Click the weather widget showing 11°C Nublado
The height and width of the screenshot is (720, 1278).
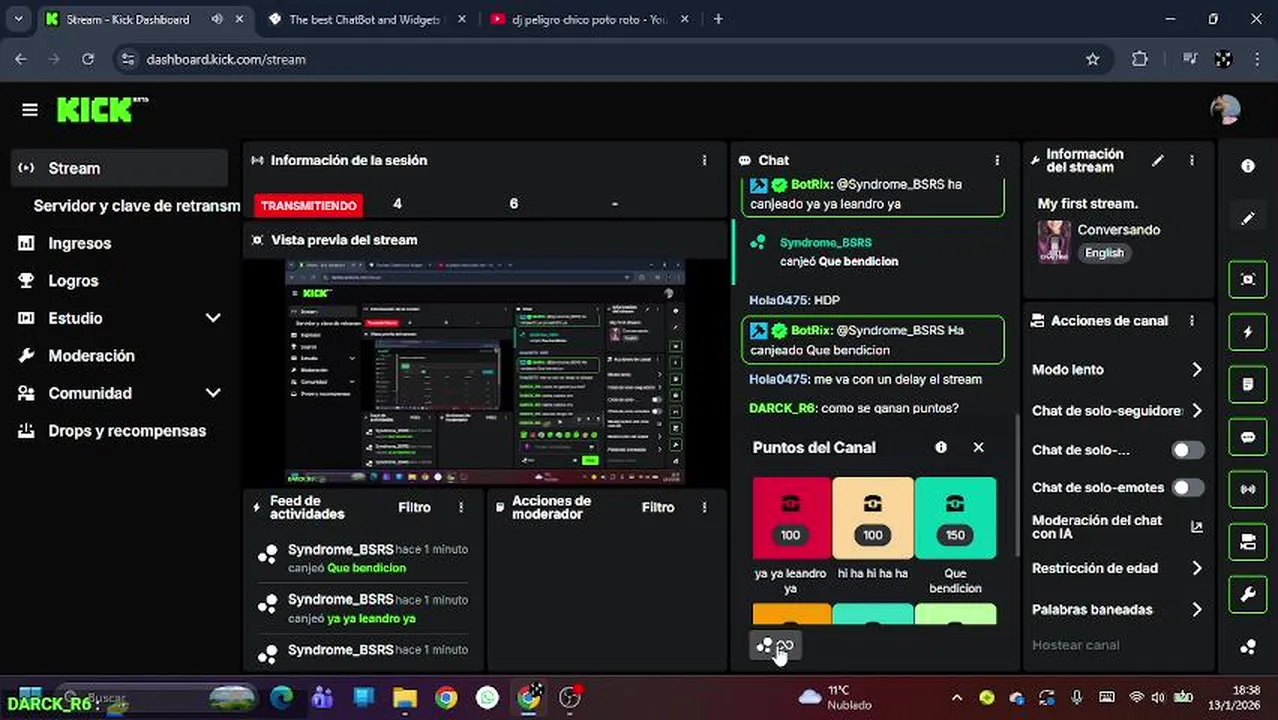(835, 697)
